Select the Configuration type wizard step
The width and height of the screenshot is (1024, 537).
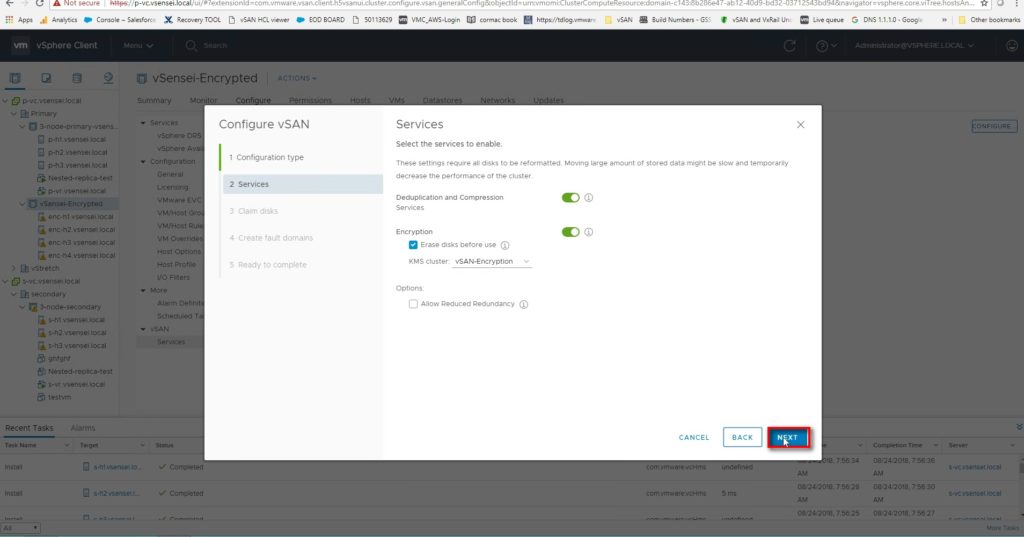click(x=267, y=157)
